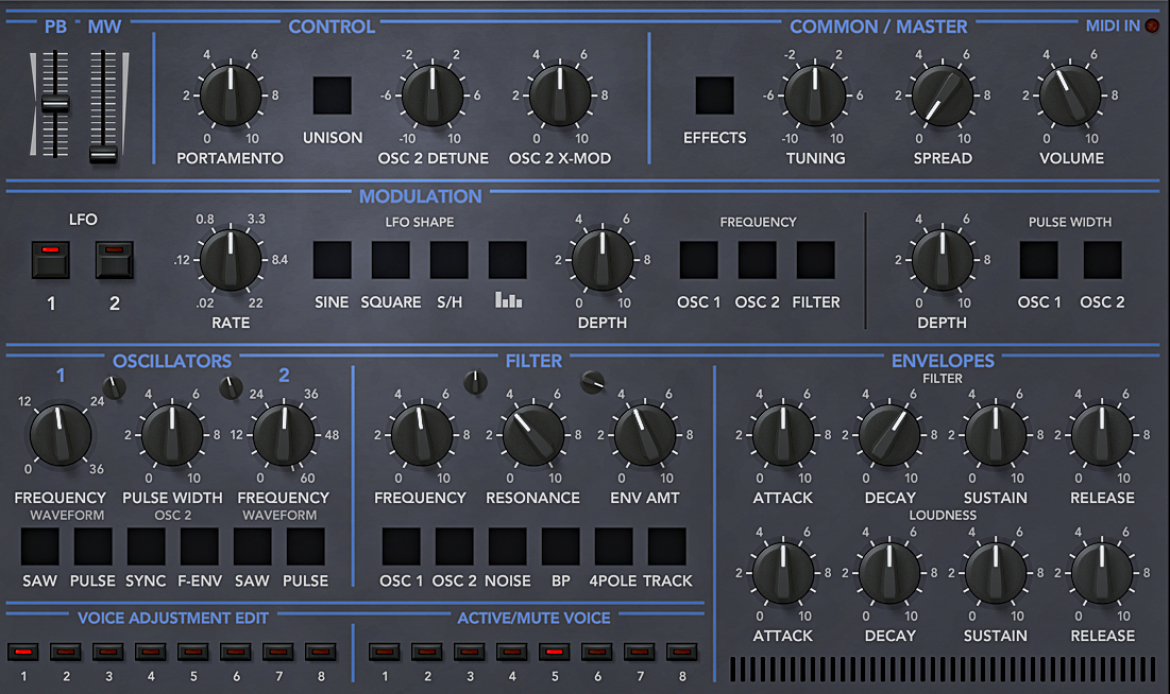The height and width of the screenshot is (694, 1170).
Task: Click the oscillators Pulse Width knob
Action: [172, 435]
